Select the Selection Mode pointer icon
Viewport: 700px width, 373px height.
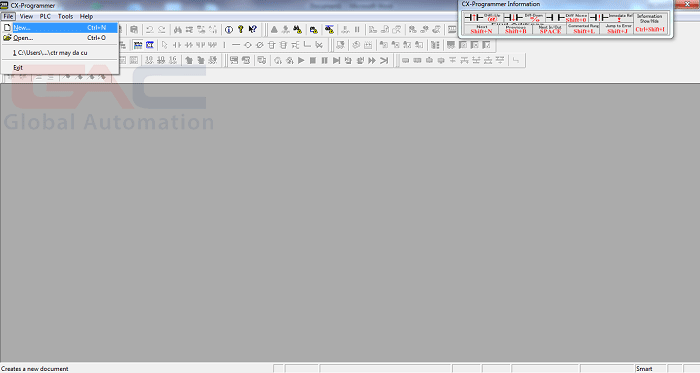[164, 45]
